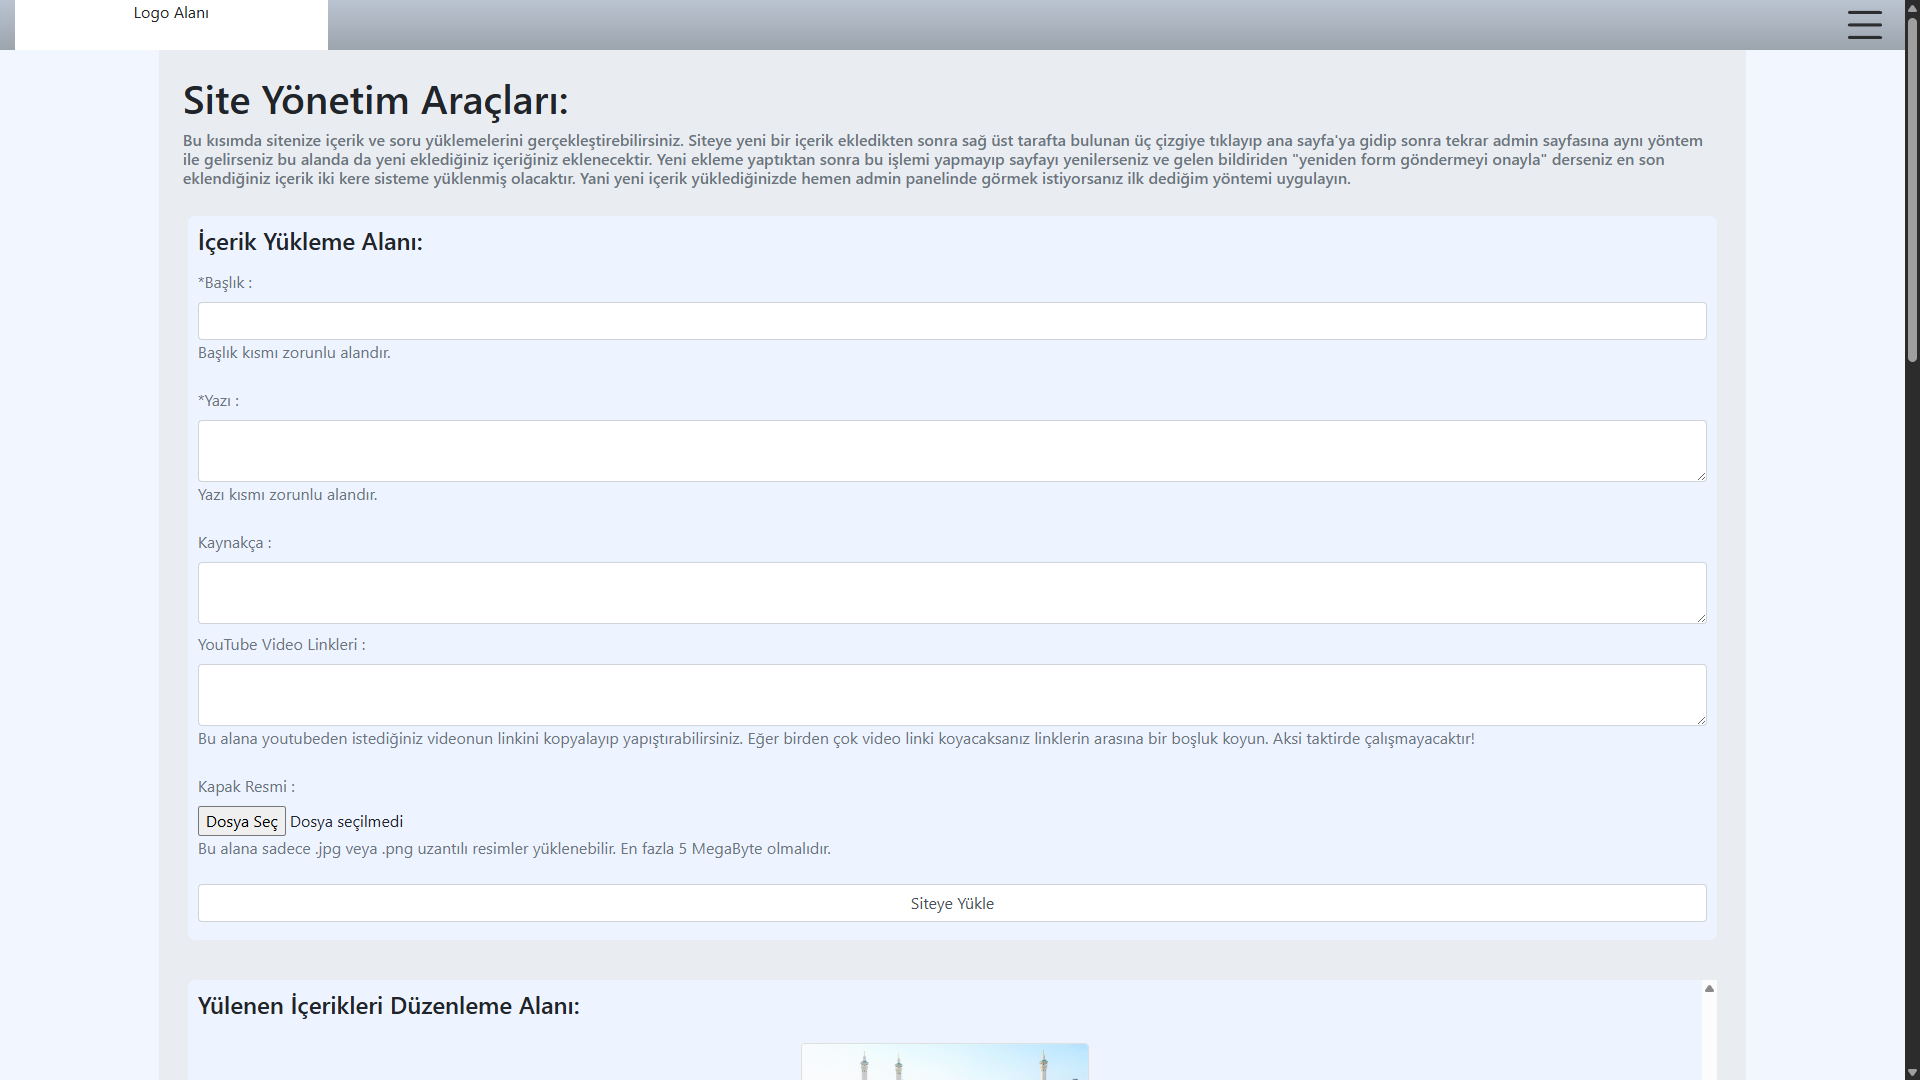Focus the Yazı text area
Screen dimensions: 1920x1080
coord(951,450)
